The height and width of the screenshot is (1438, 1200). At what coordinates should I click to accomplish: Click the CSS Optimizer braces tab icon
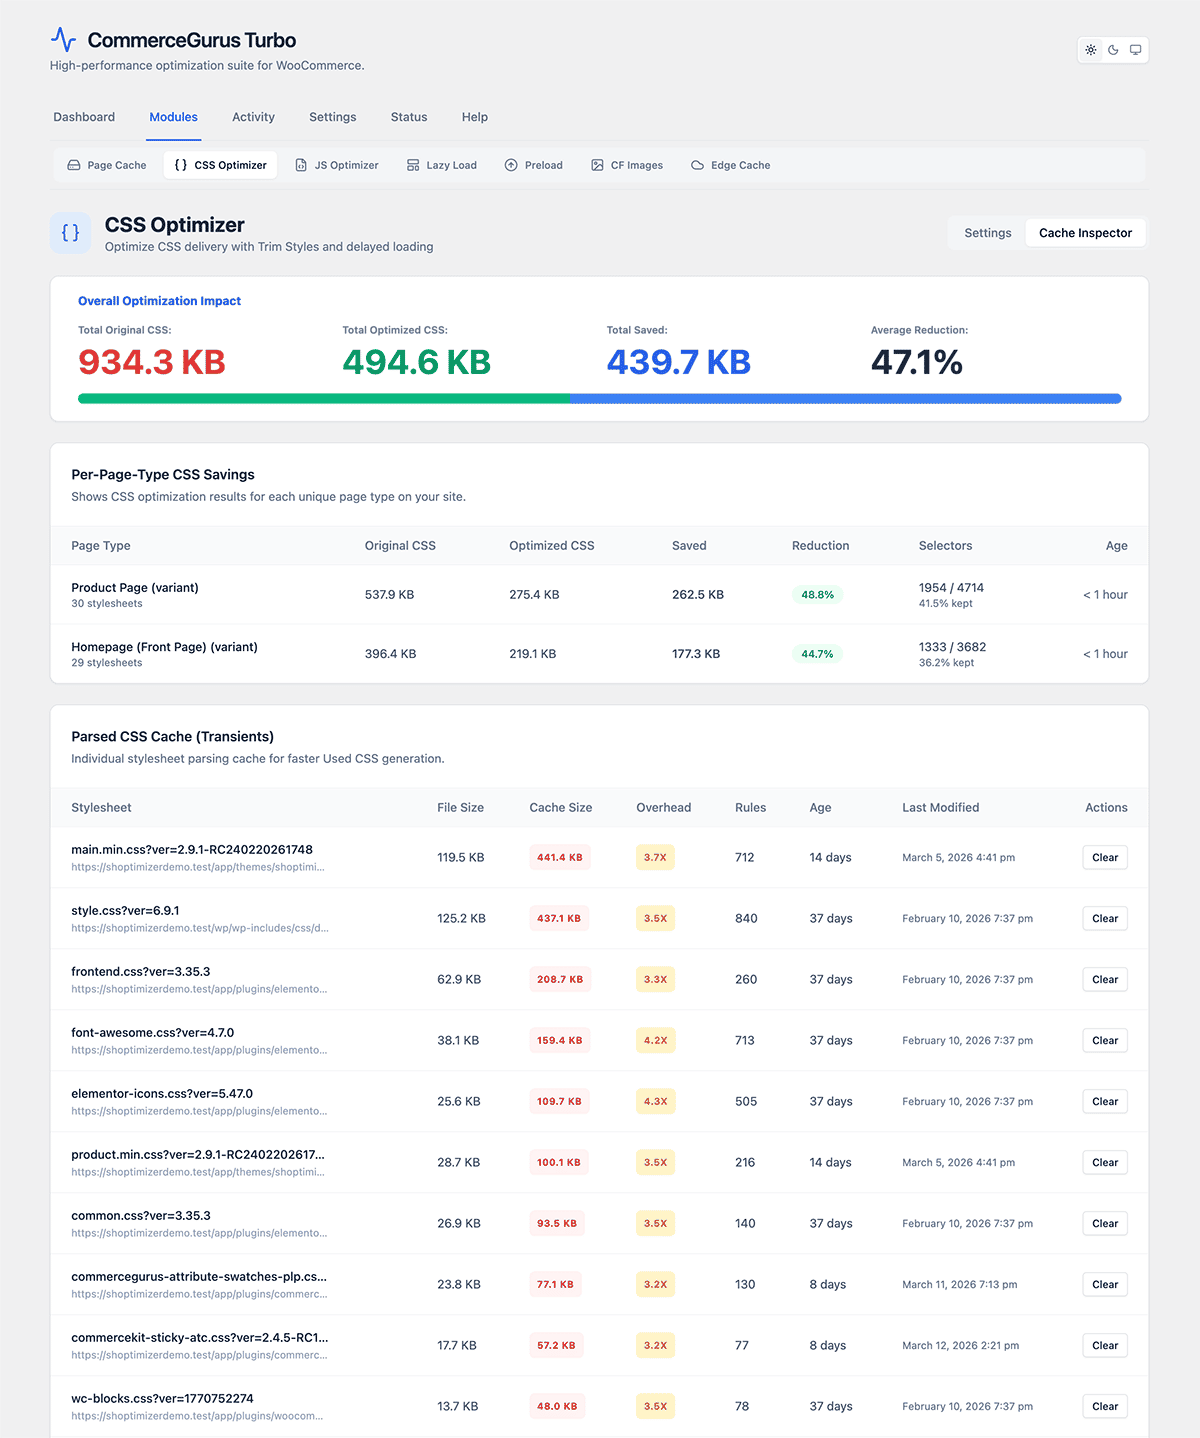[x=181, y=165]
